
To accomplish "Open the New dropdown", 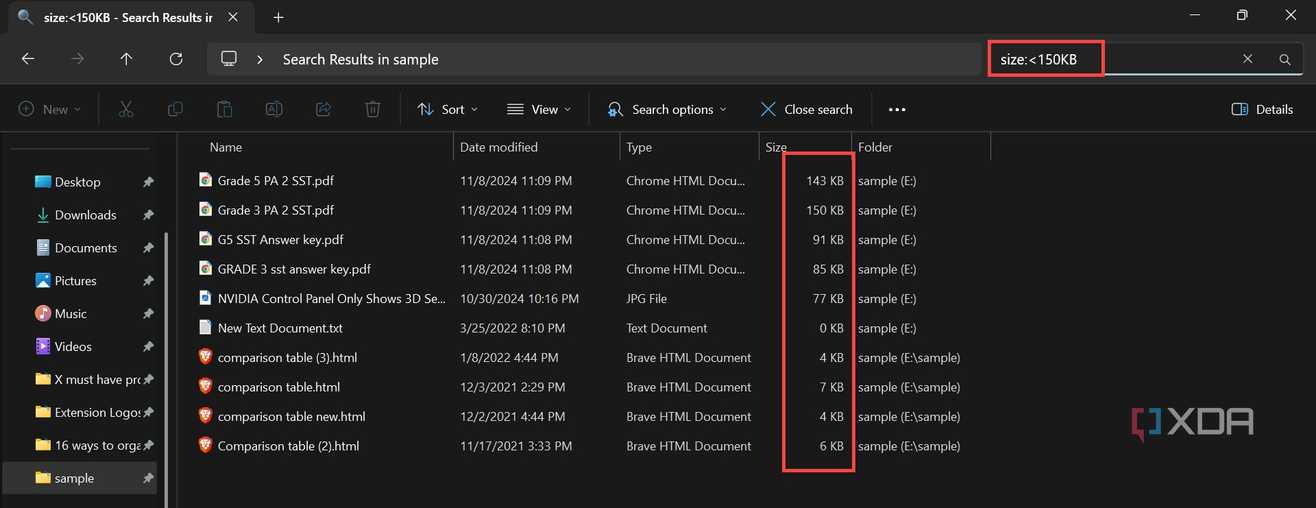I will pyautogui.click(x=49, y=109).
